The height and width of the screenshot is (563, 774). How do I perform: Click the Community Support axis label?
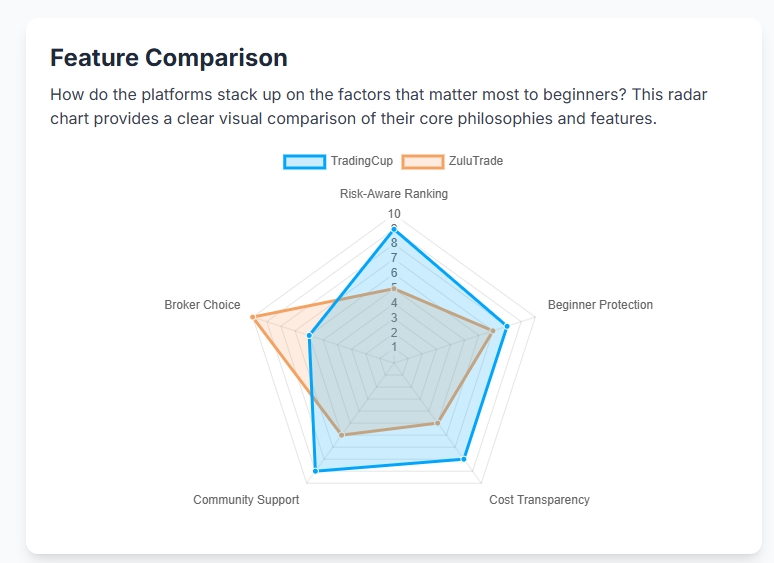[246, 500]
